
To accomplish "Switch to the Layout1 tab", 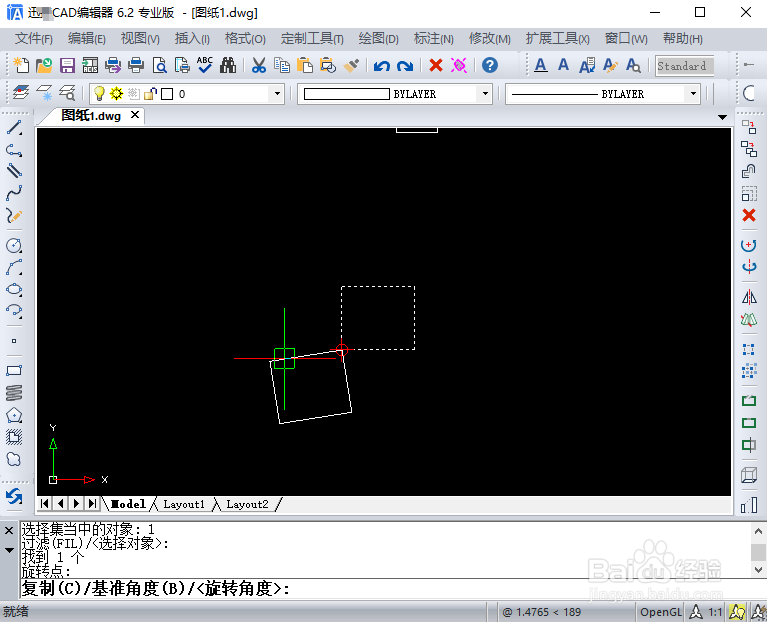I will [x=184, y=504].
